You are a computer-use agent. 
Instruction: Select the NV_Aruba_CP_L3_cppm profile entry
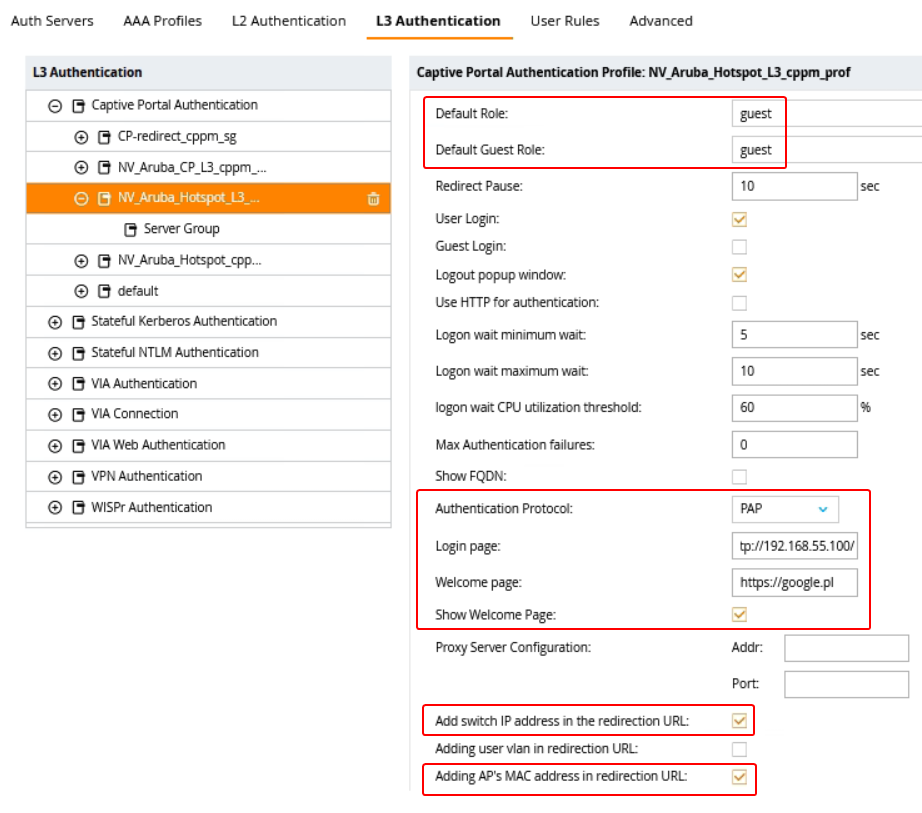click(x=192, y=168)
